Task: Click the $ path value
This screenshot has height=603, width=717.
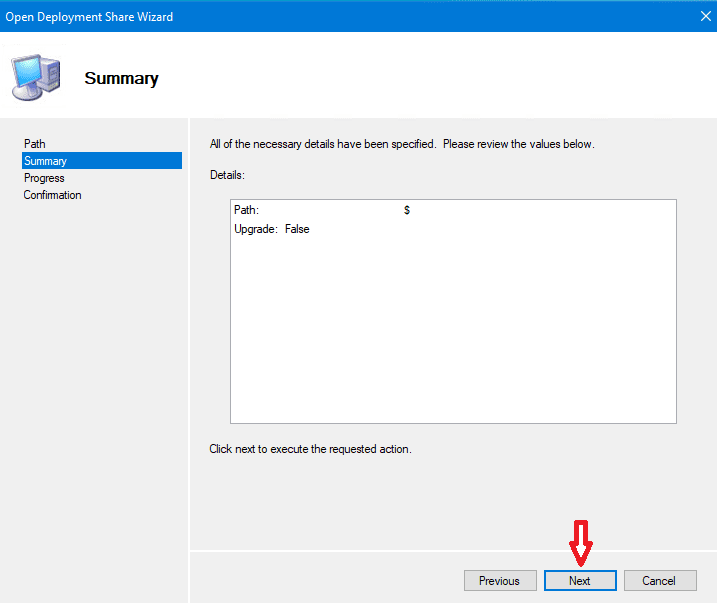Action: click(x=407, y=210)
